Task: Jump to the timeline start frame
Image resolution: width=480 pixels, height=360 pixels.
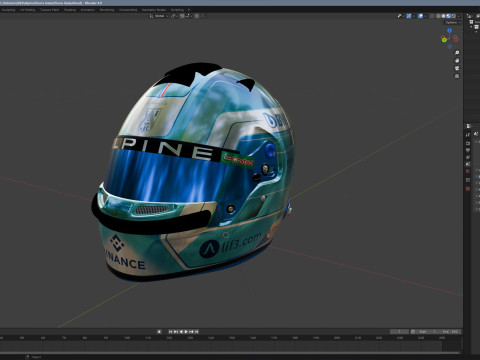Action: tap(170, 332)
